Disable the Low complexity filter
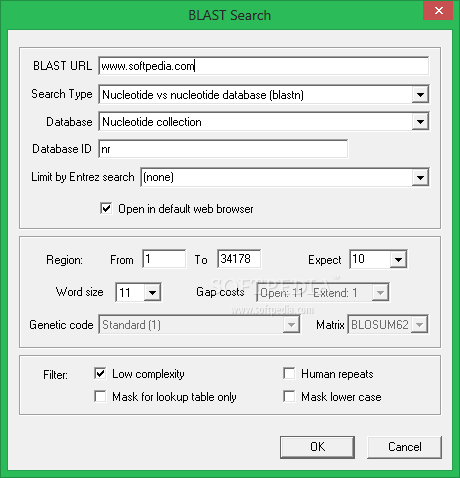 [x=100, y=374]
